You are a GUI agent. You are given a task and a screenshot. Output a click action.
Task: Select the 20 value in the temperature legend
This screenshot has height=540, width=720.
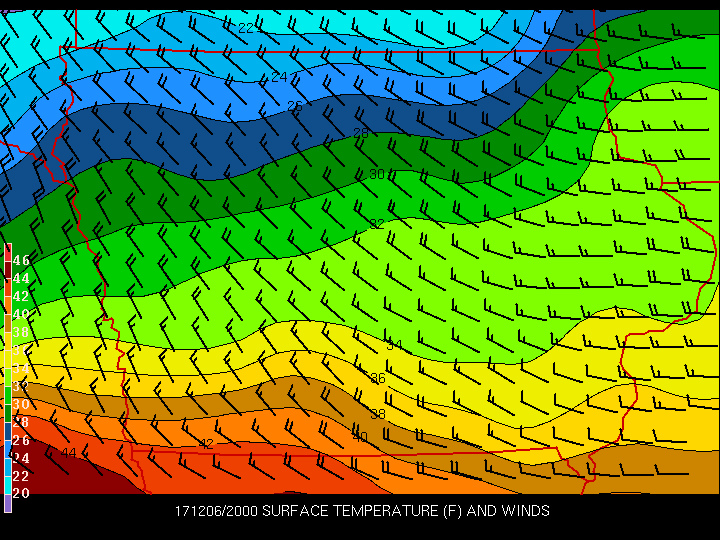[21, 493]
